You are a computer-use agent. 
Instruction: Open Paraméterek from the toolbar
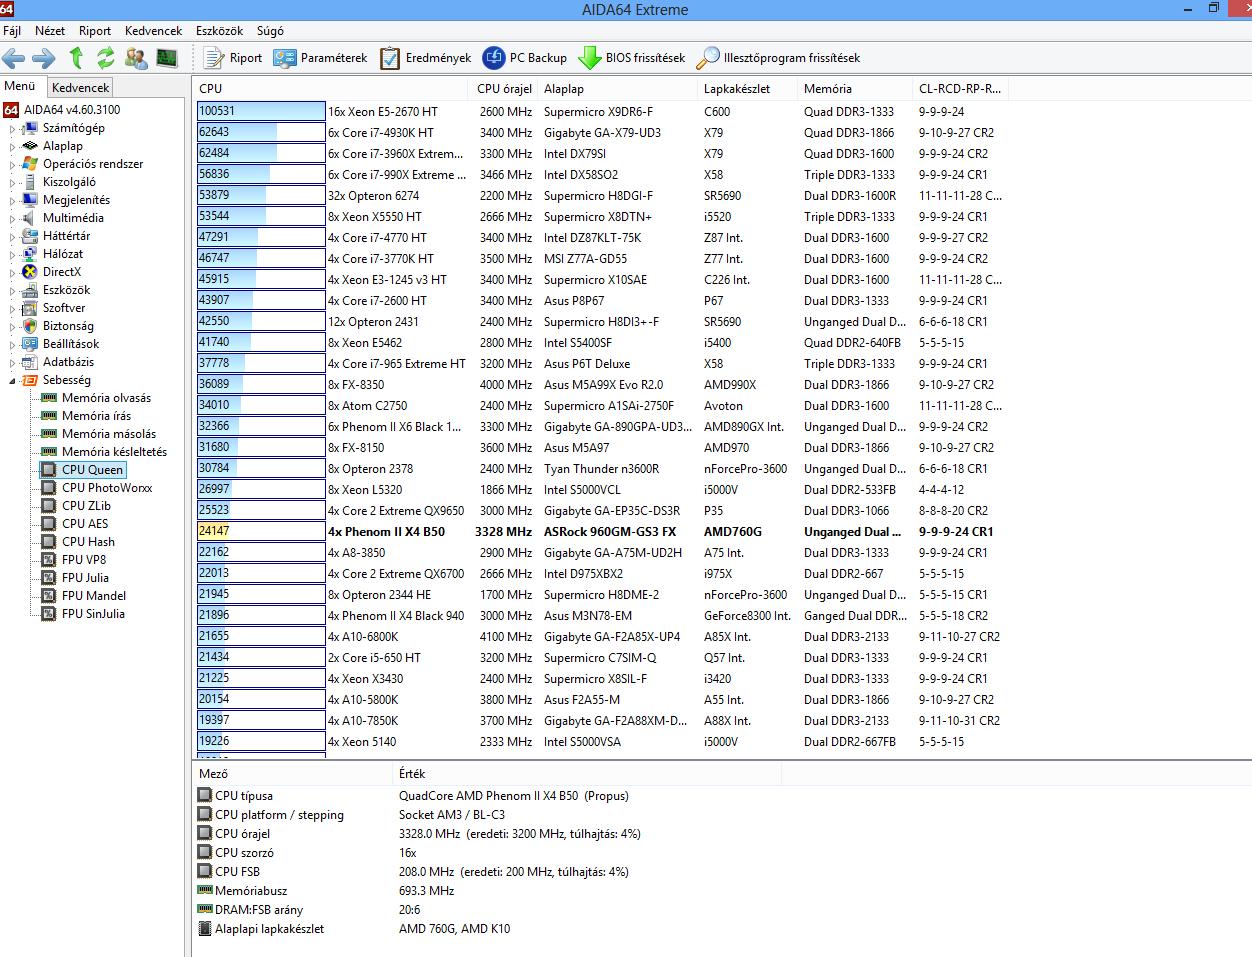[321, 58]
